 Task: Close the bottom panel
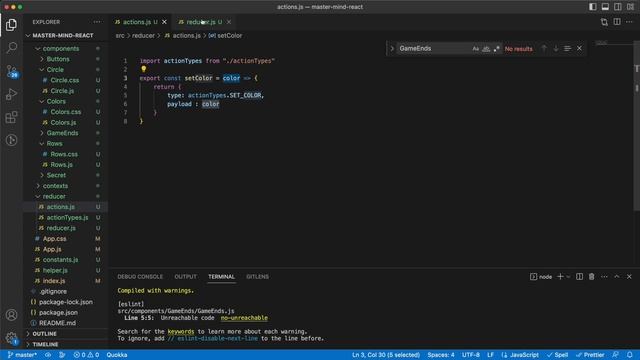[629, 277]
